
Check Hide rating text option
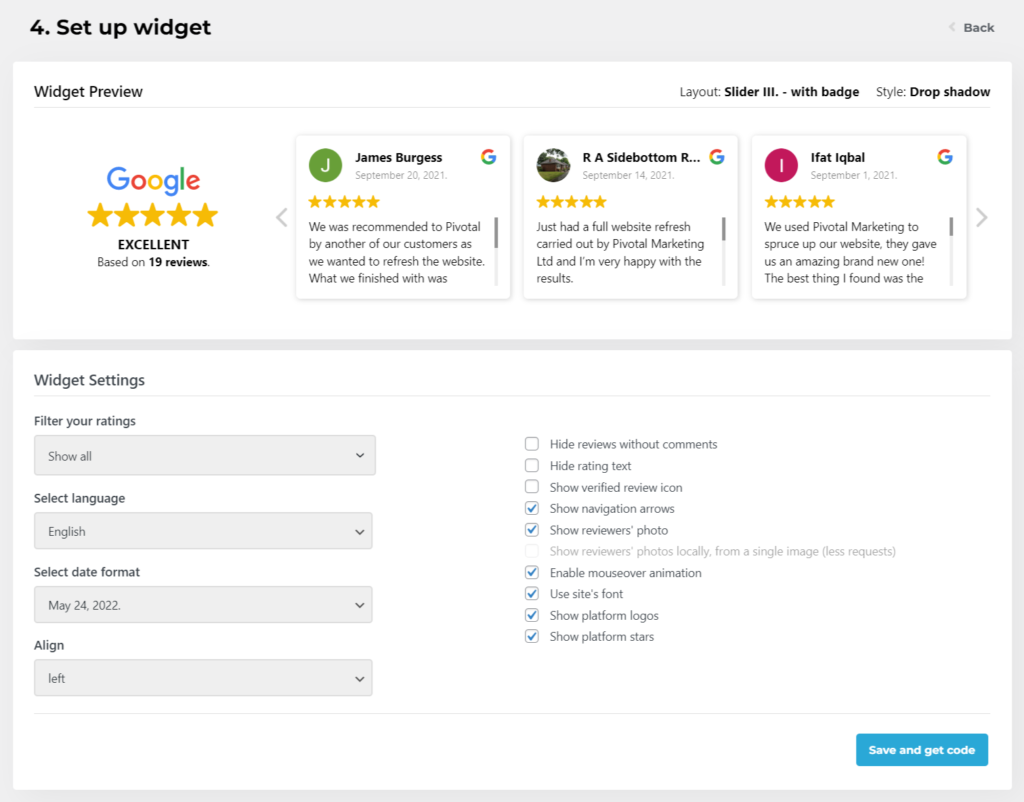[532, 466]
